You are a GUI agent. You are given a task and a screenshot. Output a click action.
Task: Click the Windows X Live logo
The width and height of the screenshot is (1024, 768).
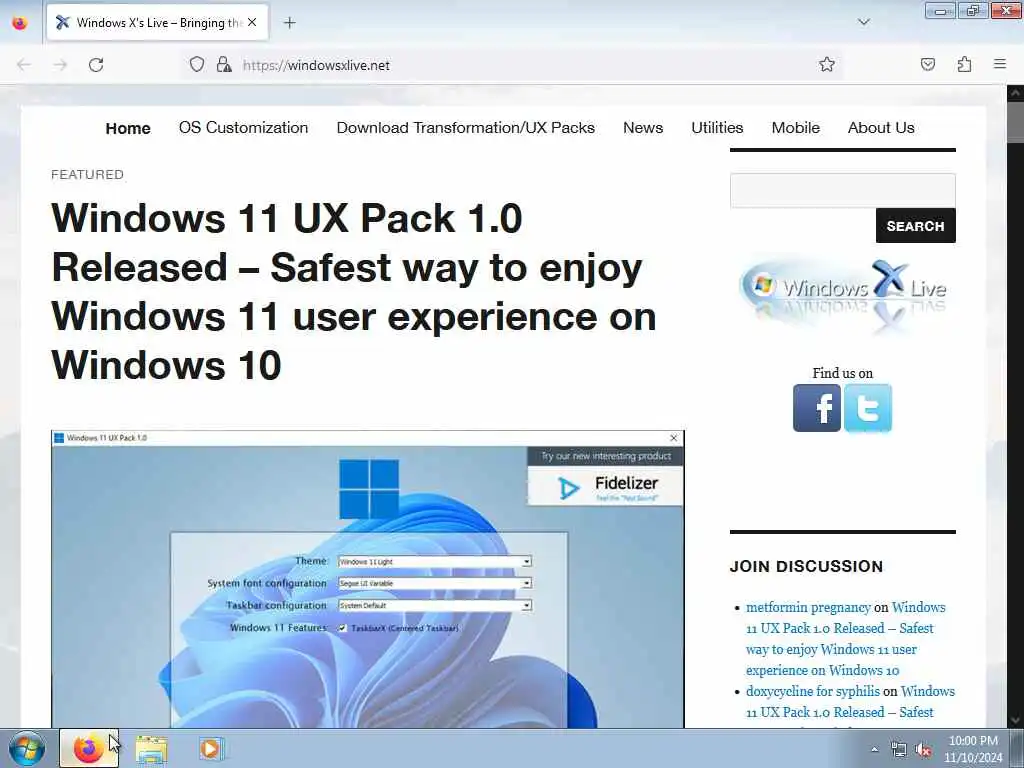pyautogui.click(x=842, y=295)
